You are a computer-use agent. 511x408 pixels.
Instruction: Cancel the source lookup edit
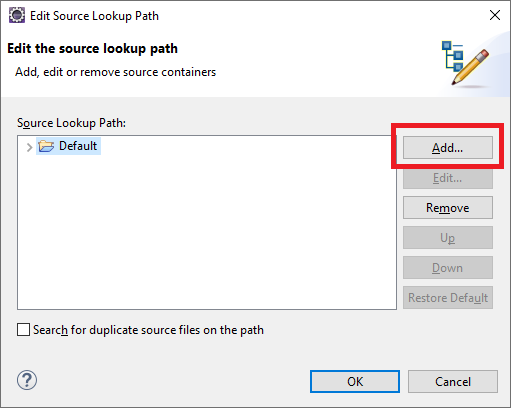point(453,382)
